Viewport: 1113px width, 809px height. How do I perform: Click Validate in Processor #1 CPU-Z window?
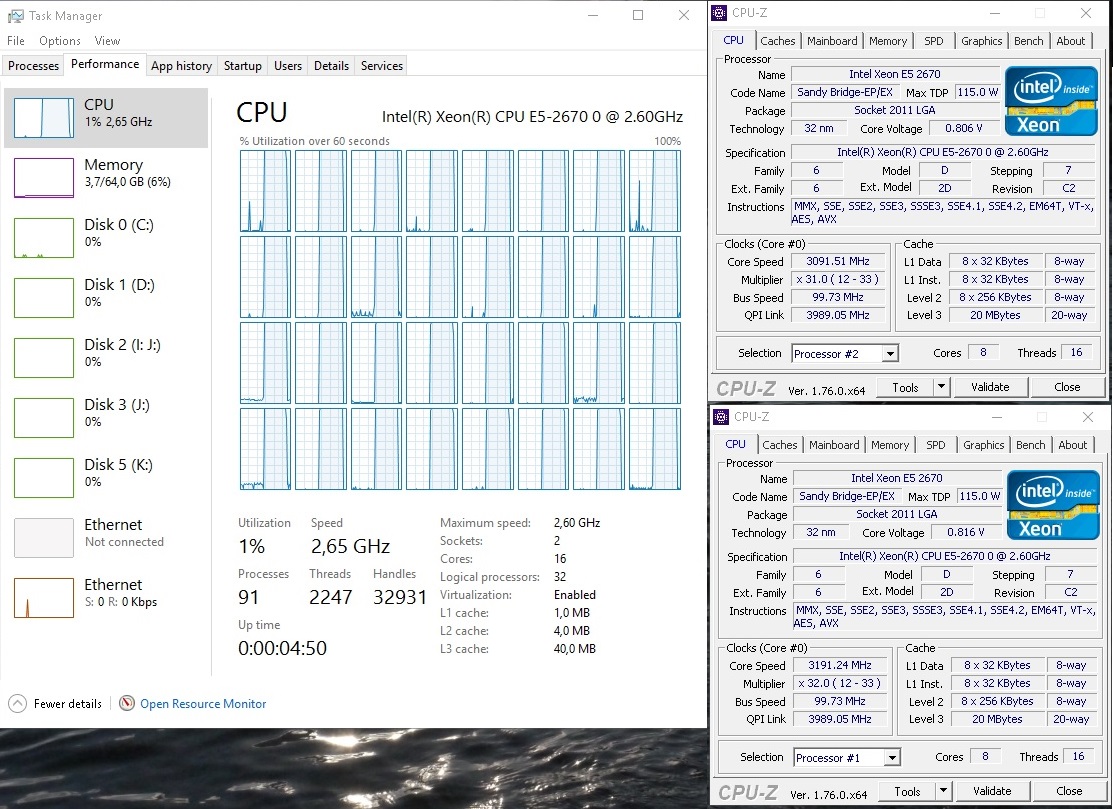(992, 791)
